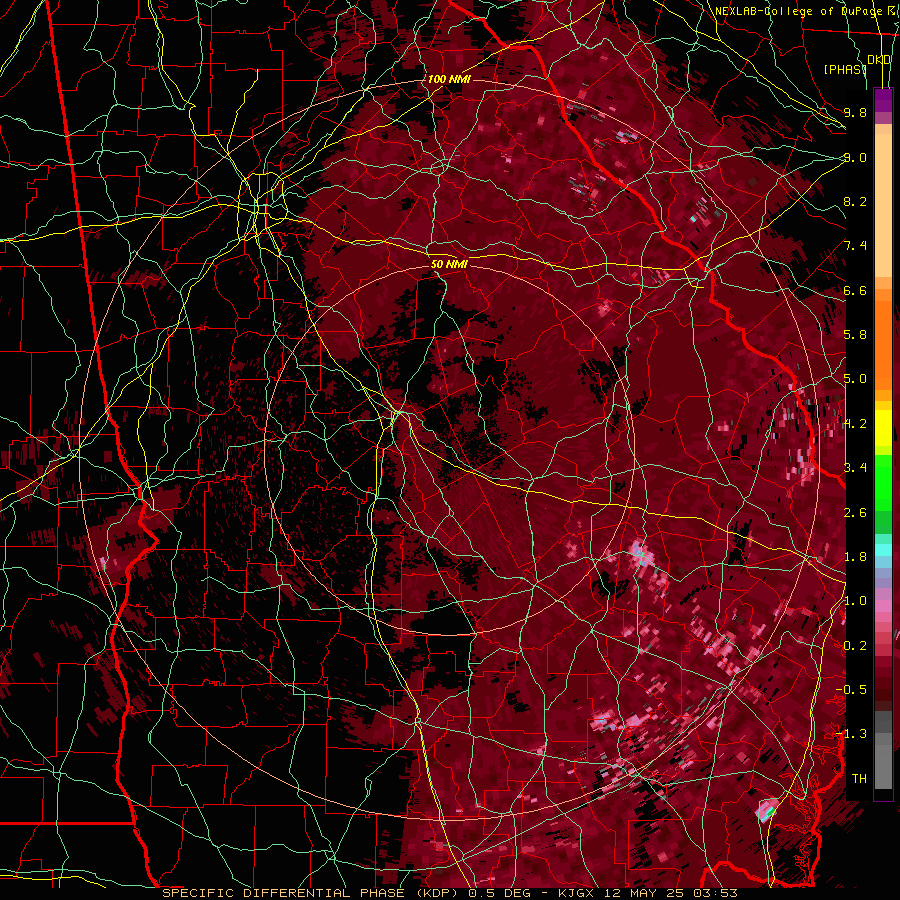This screenshot has width=900, height=900.
Task: Click the "100 NMI" range ring label
Action: tap(449, 79)
